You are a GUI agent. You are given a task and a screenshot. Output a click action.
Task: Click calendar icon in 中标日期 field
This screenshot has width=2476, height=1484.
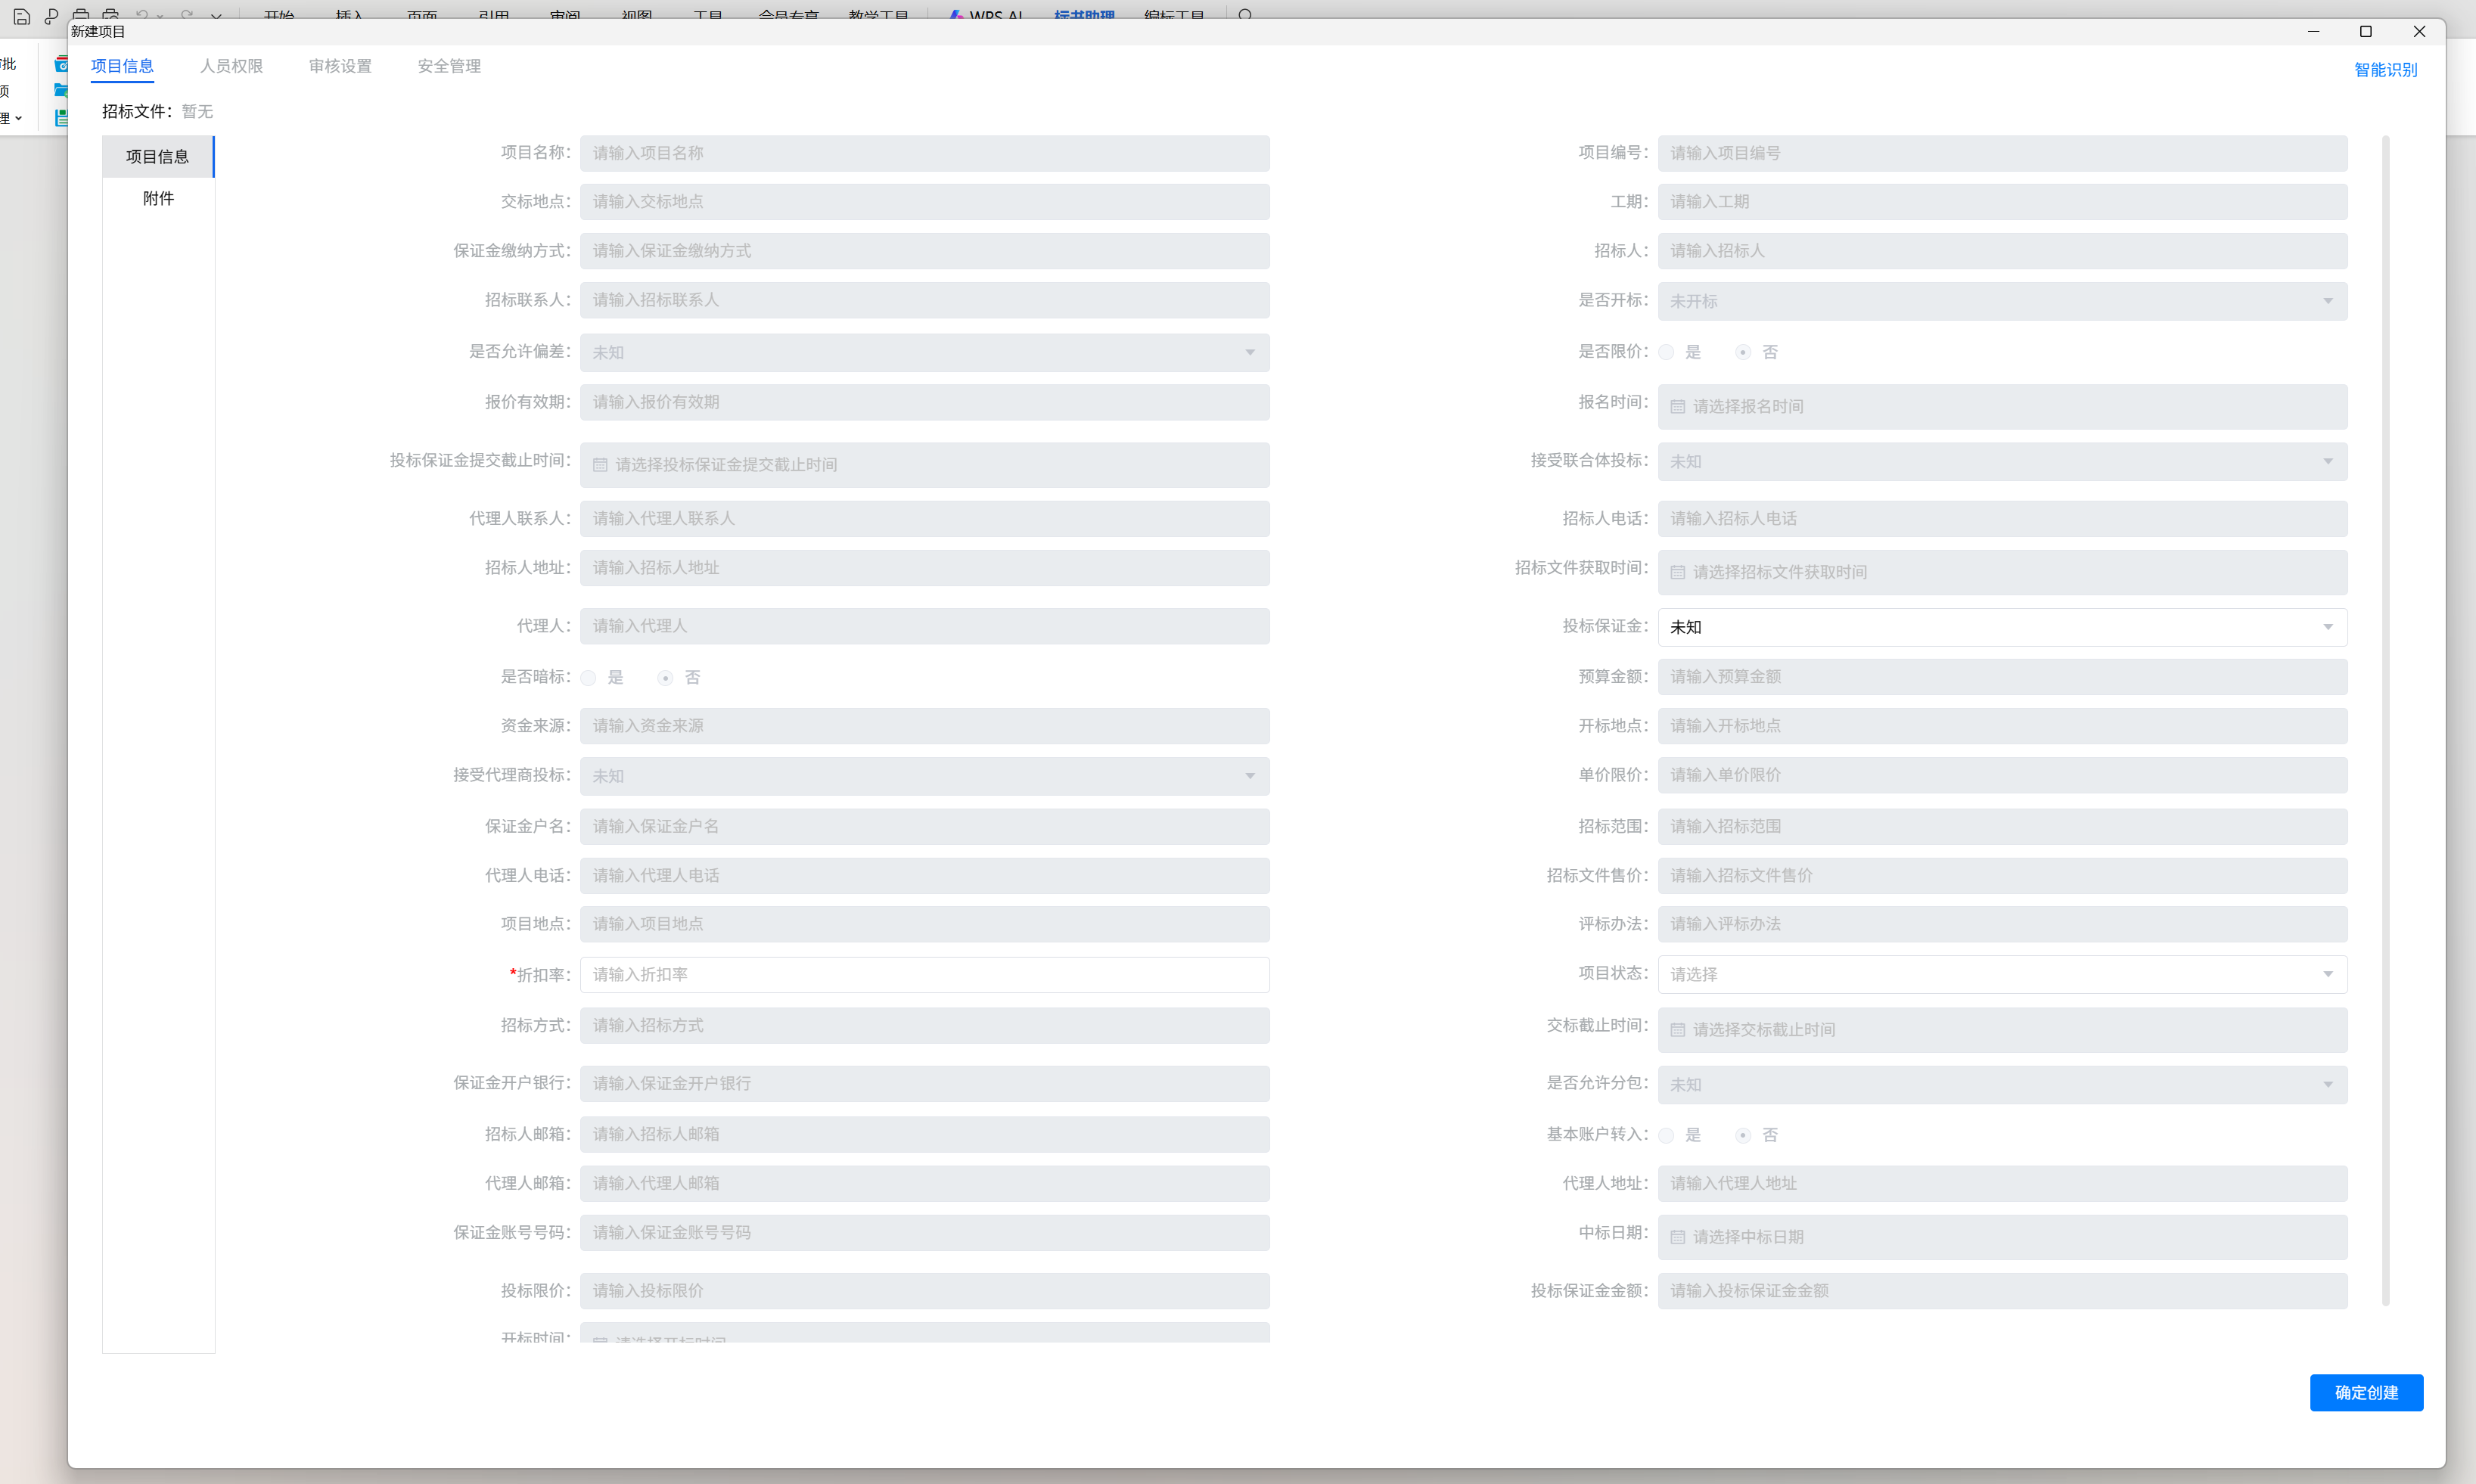1677,1238
